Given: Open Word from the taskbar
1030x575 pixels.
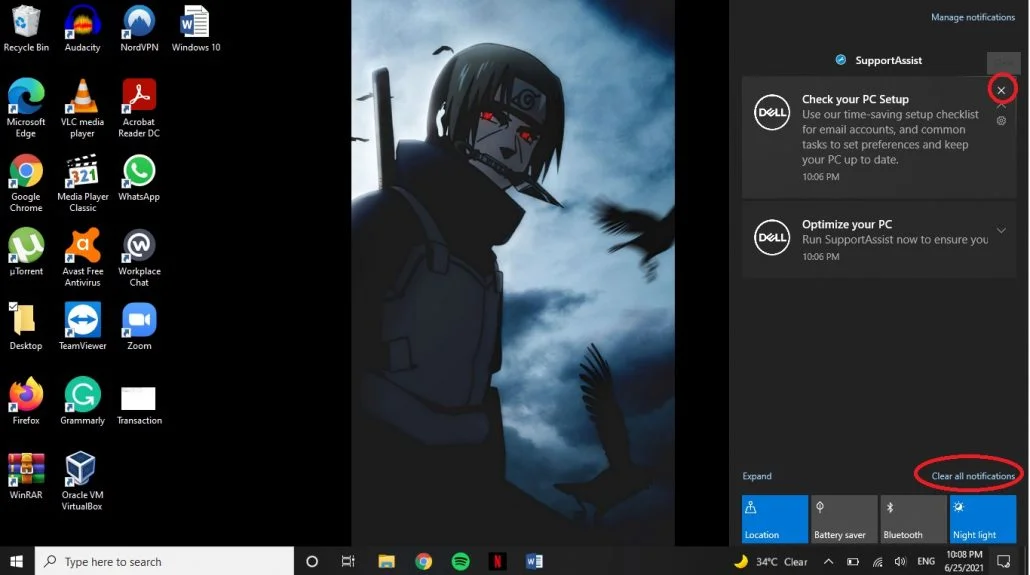Looking at the screenshot, I should (534, 561).
